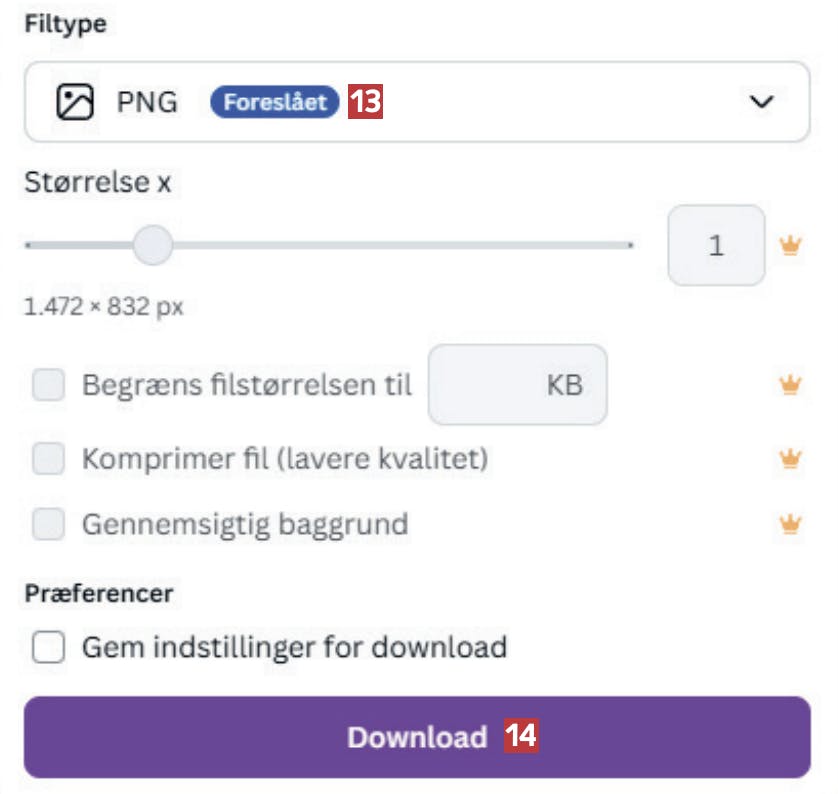Click the Størrelse slider handle
This screenshot has height=794, width=838.
tap(153, 245)
